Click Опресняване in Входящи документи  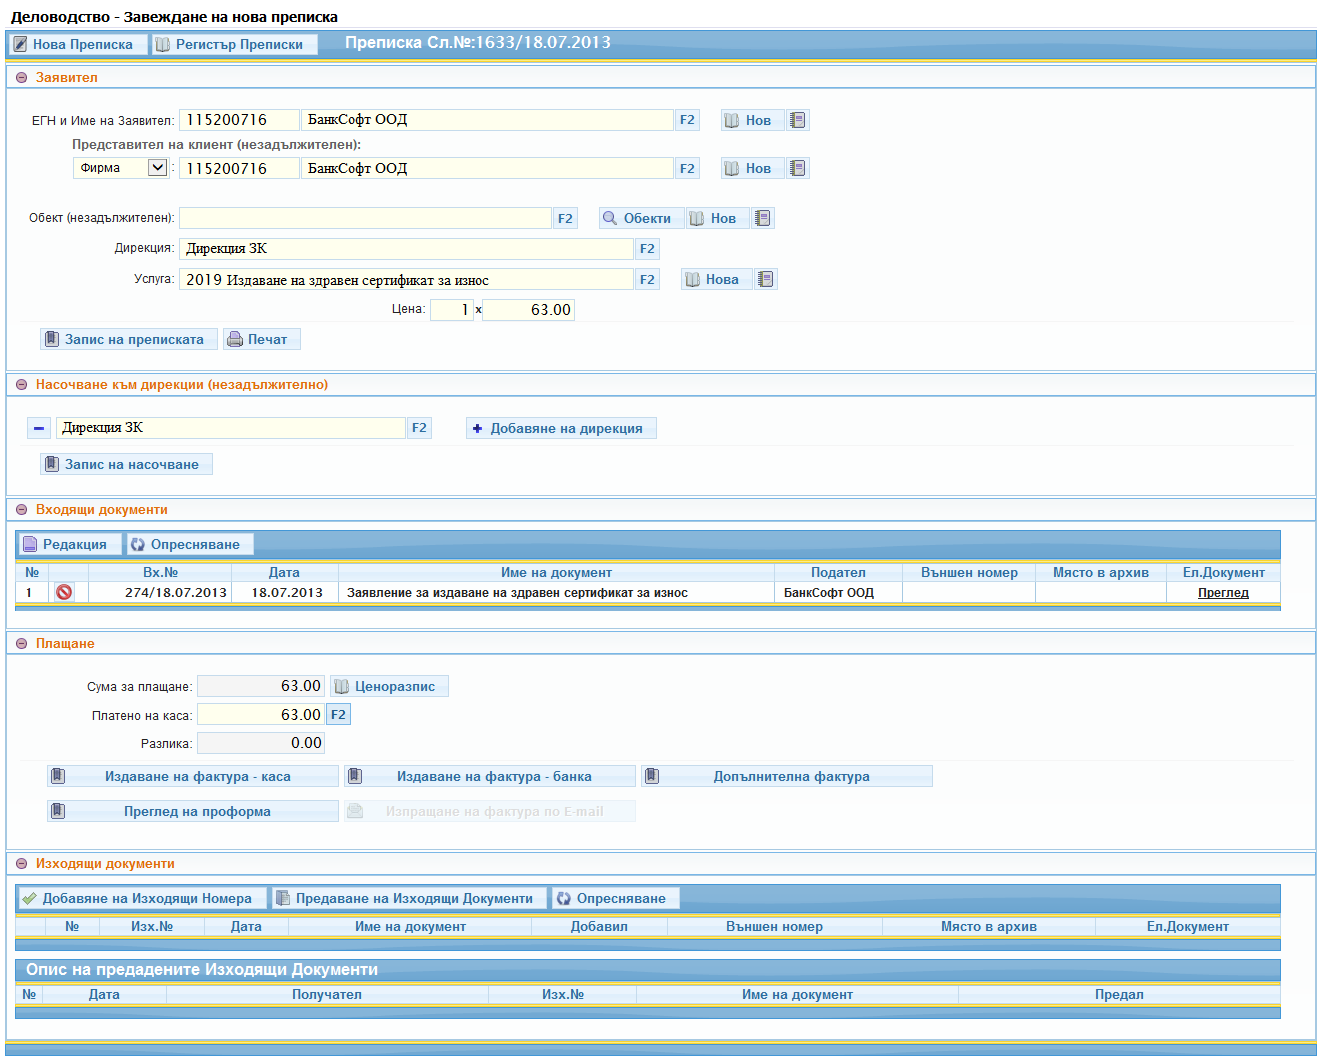[x=190, y=544]
